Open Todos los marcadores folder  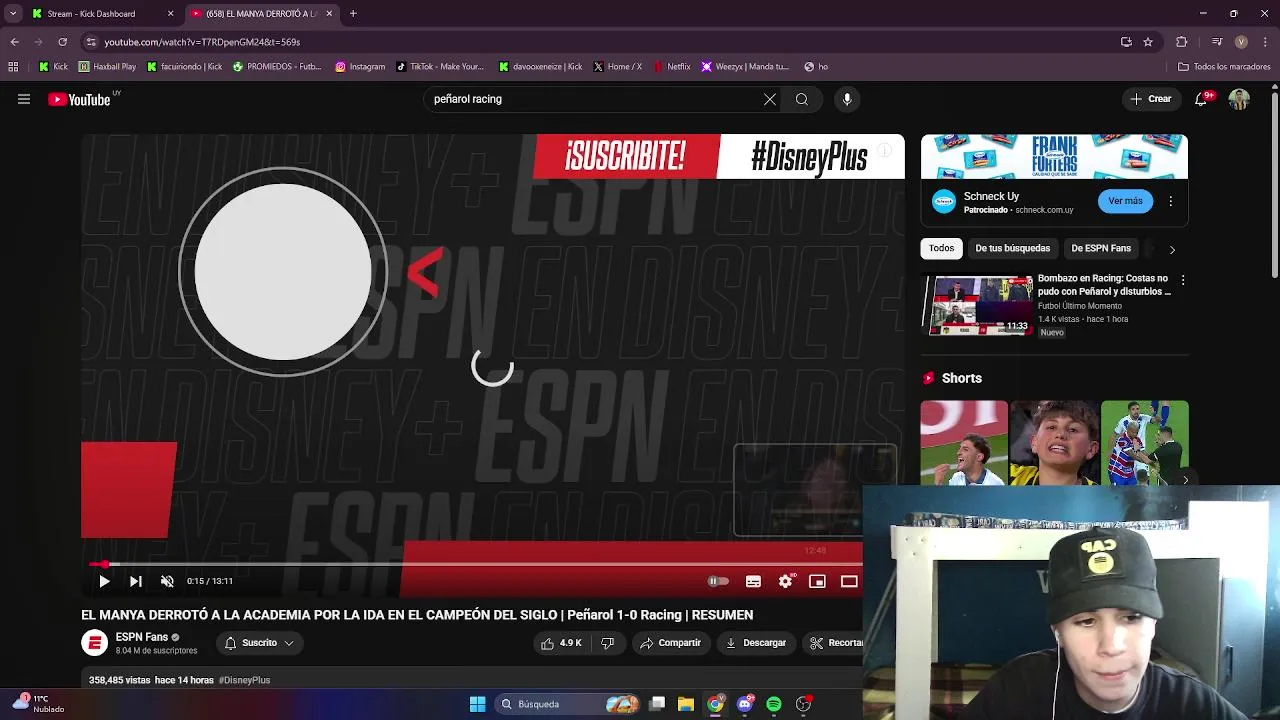point(1224,67)
